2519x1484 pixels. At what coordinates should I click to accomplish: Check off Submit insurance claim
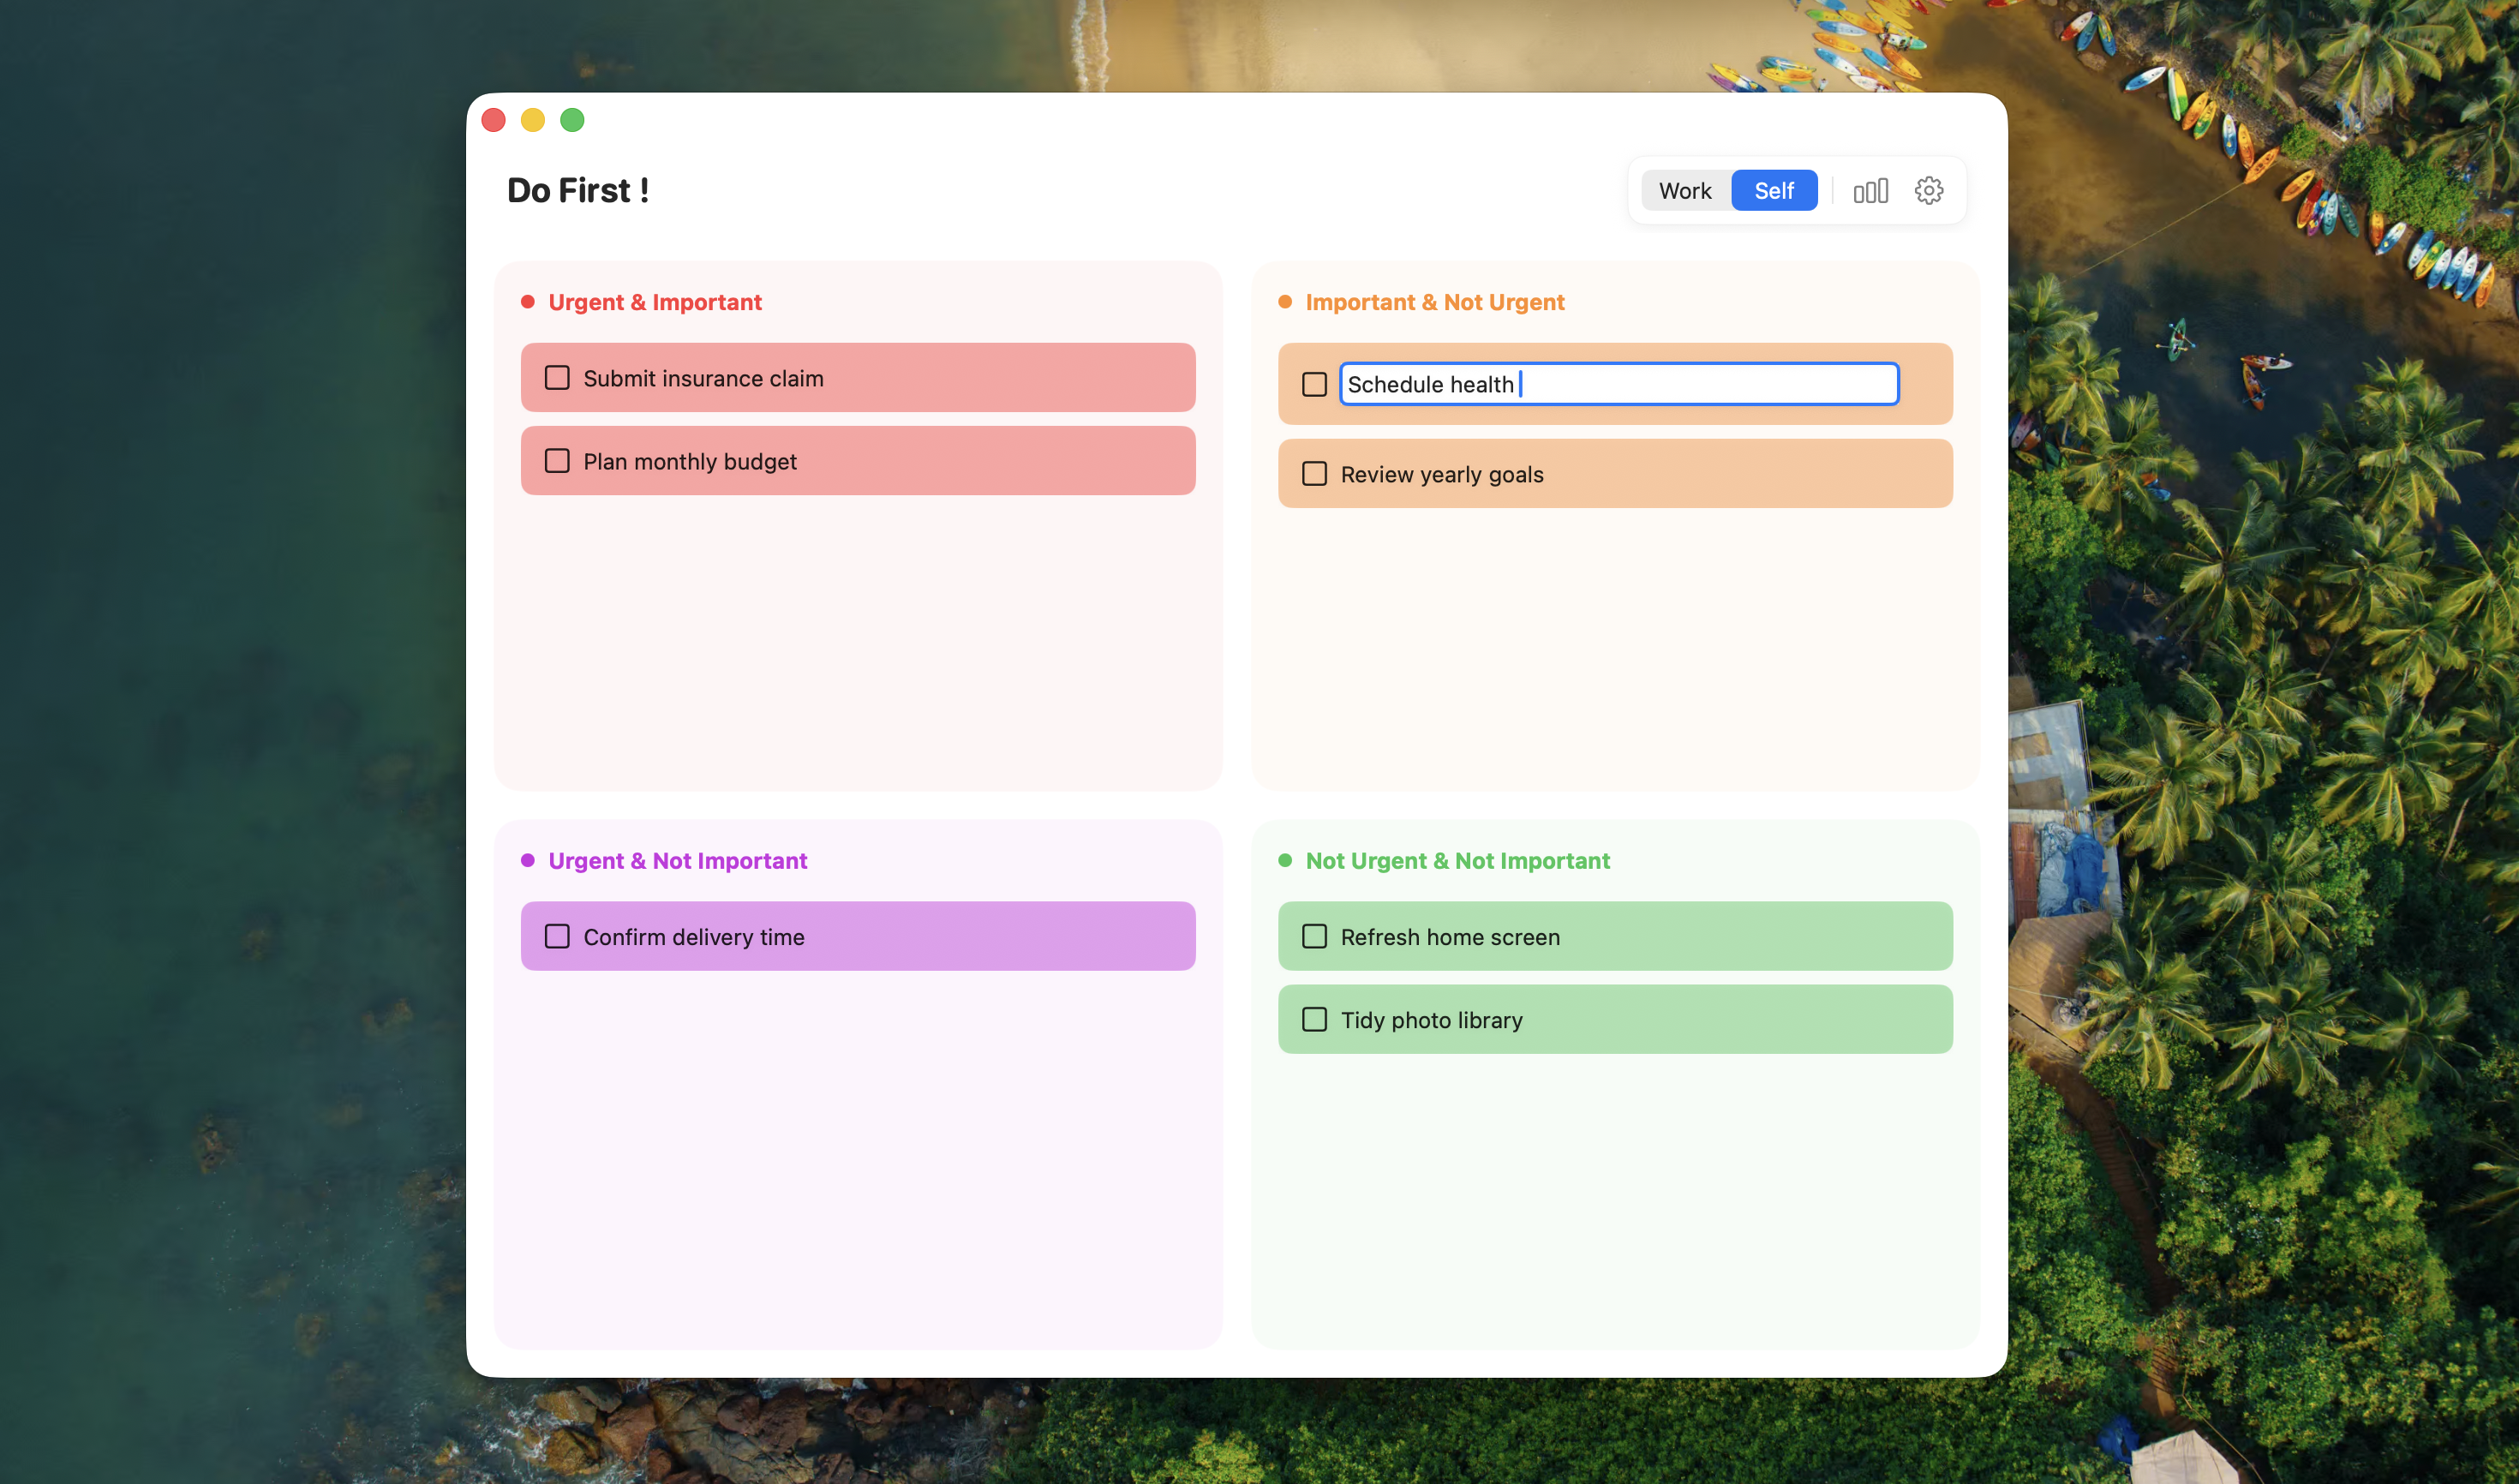point(557,377)
